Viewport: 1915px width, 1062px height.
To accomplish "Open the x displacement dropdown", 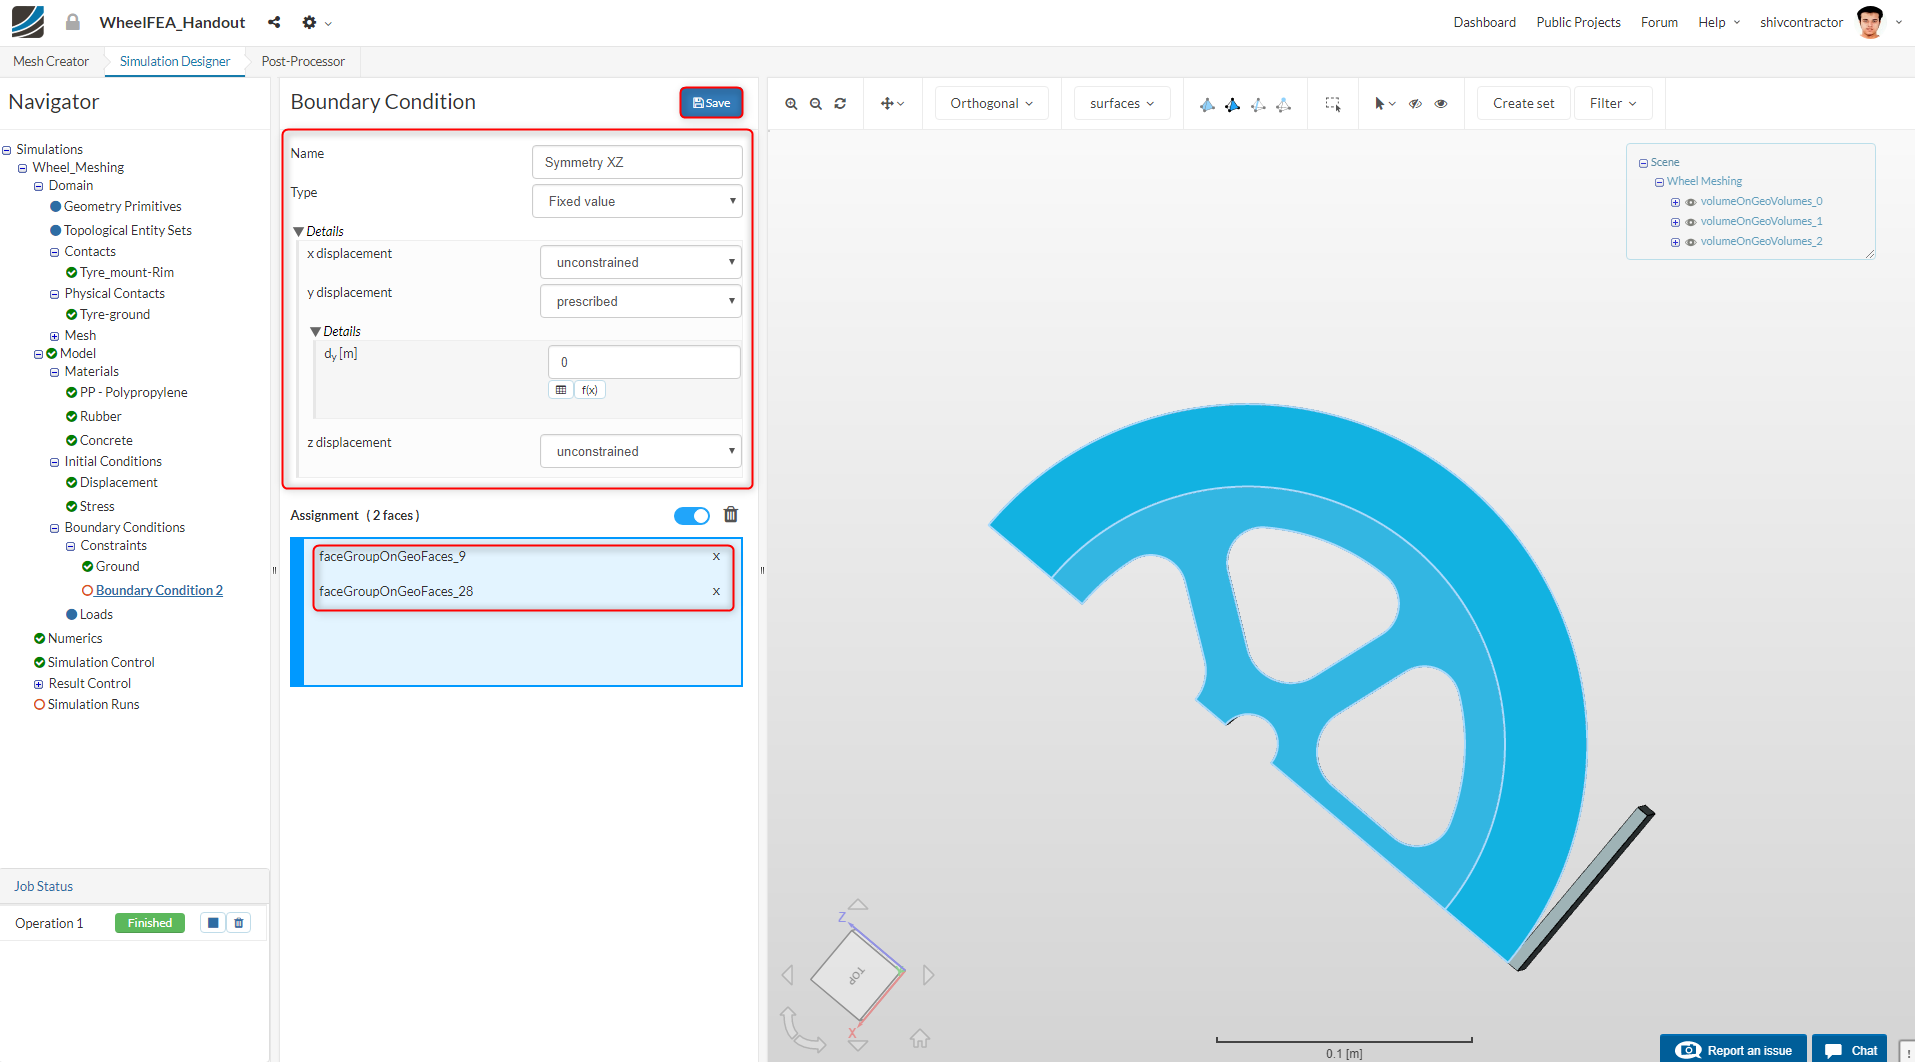I will pos(641,262).
